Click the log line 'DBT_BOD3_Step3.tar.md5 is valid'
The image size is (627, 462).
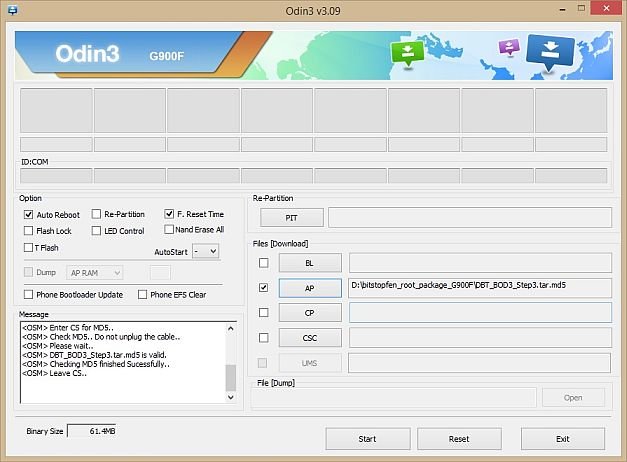94,355
